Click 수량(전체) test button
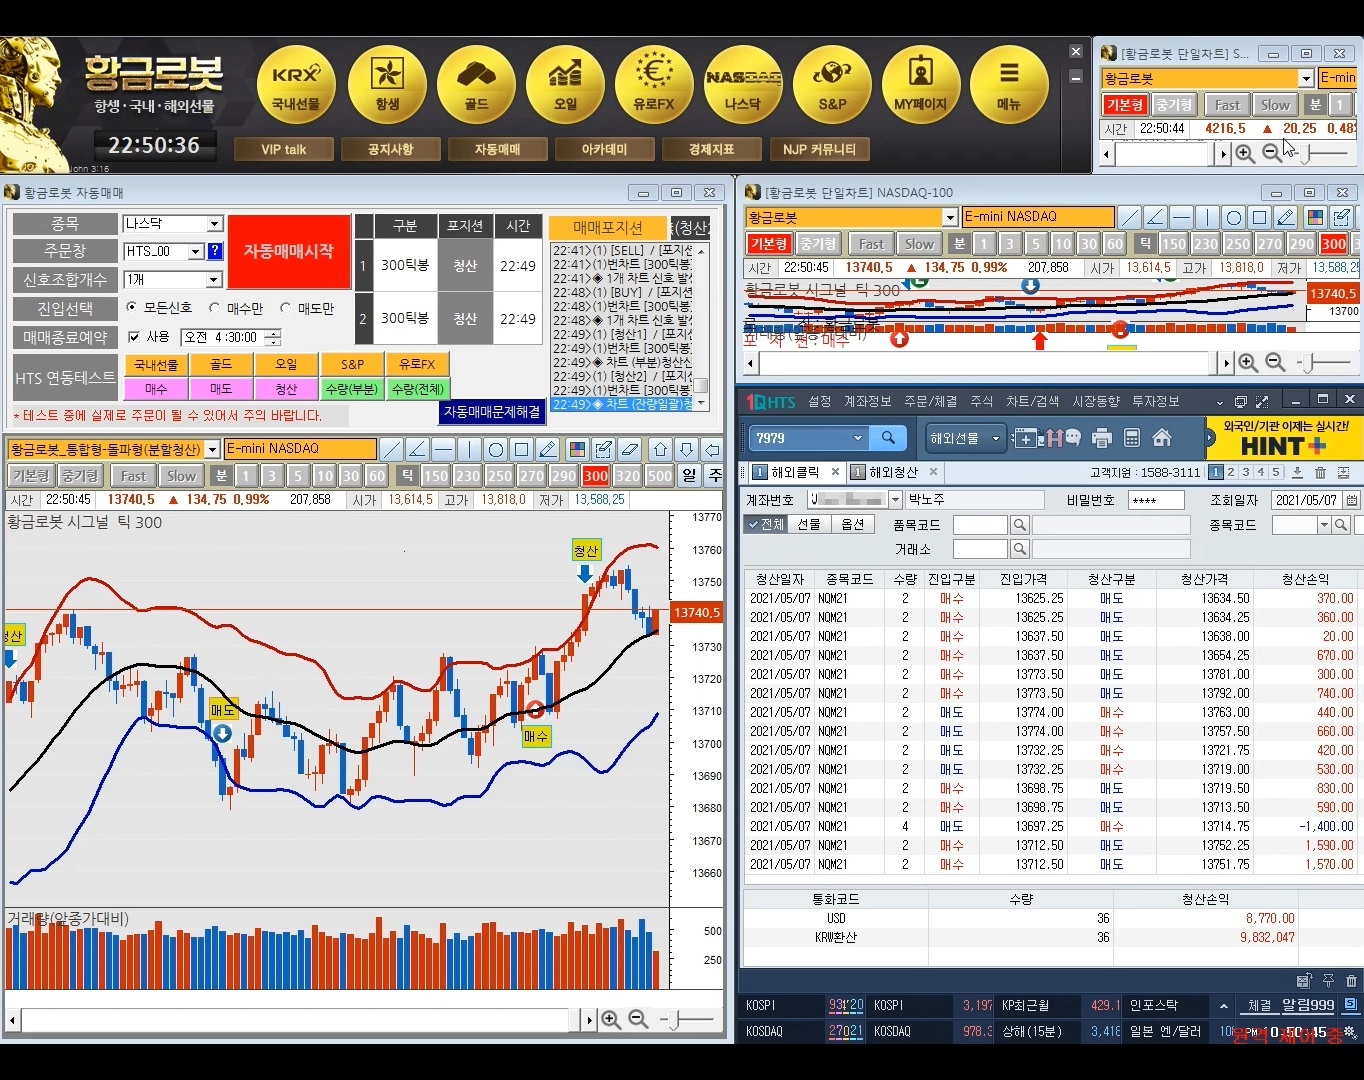The width and height of the screenshot is (1364, 1080). click(418, 389)
